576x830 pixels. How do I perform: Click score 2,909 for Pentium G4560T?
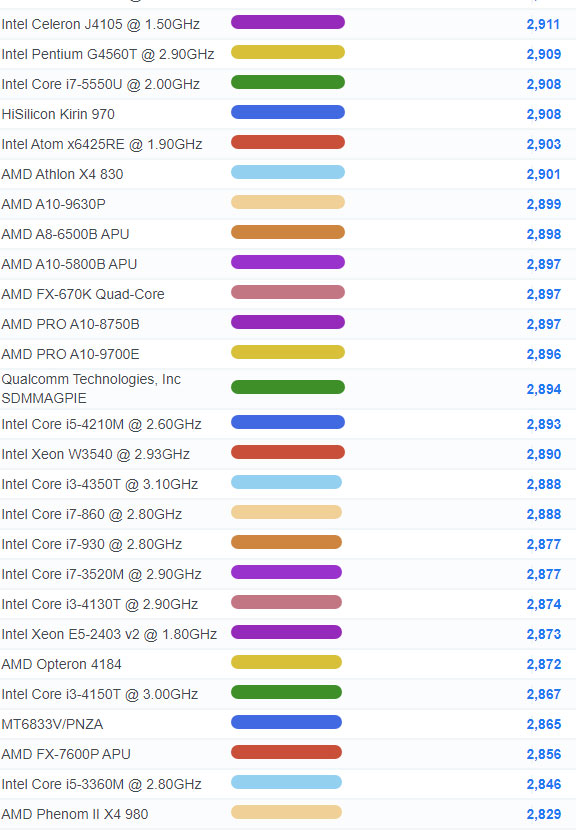[x=544, y=55]
